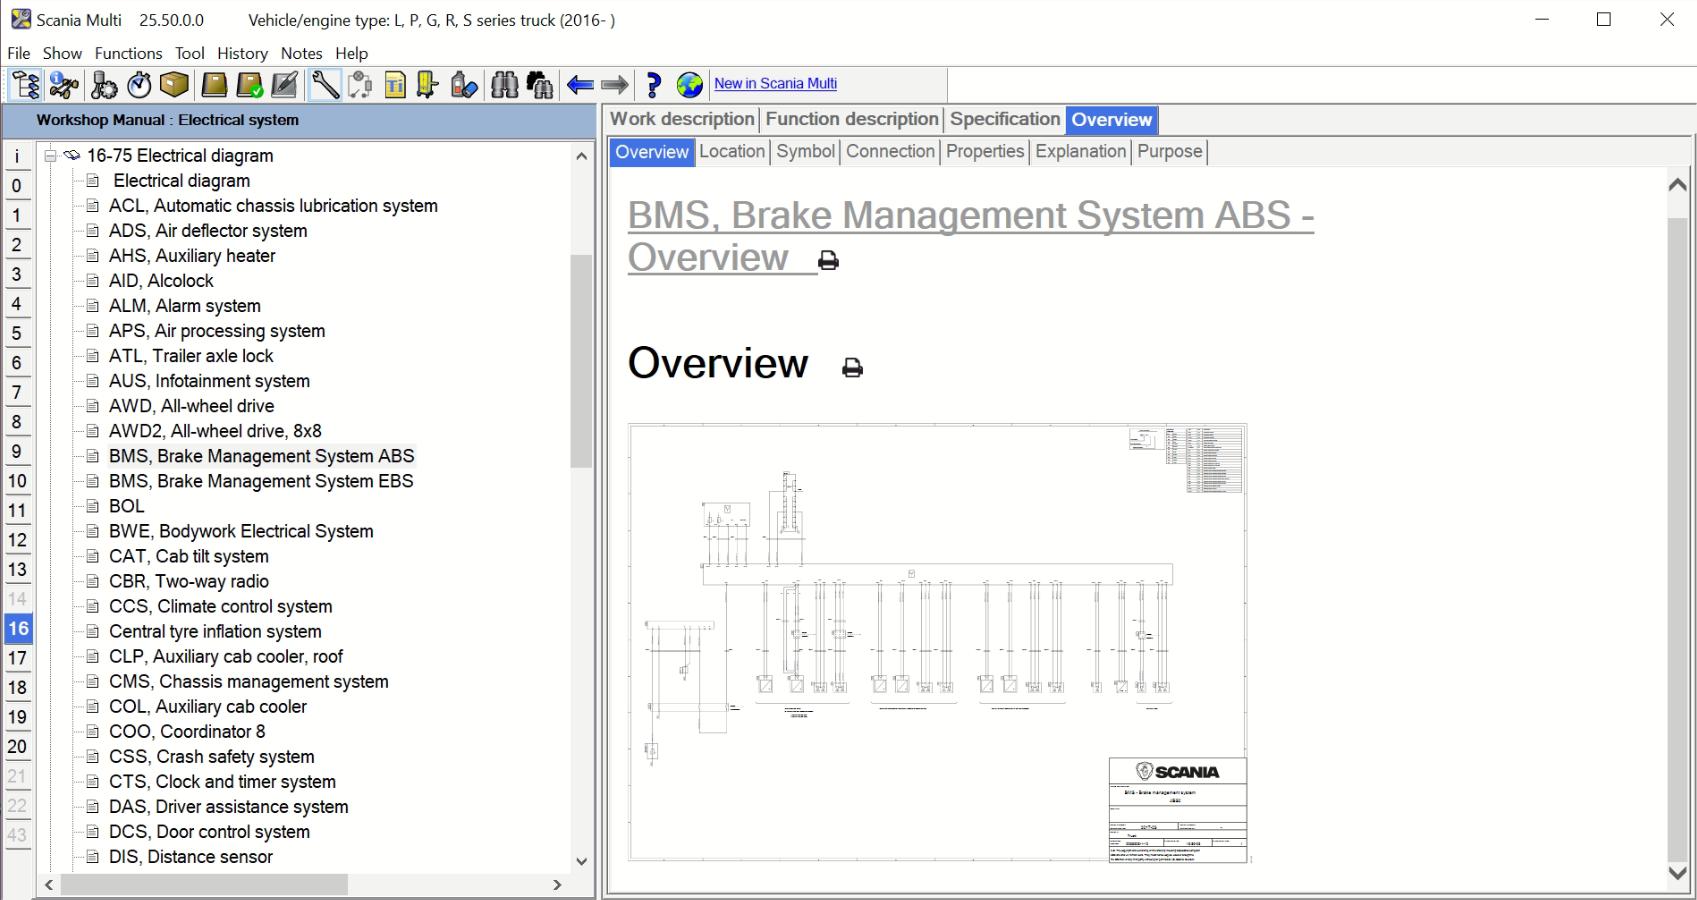Select BMS, Brake Management System EBS item
1697x900 pixels.
(x=261, y=481)
